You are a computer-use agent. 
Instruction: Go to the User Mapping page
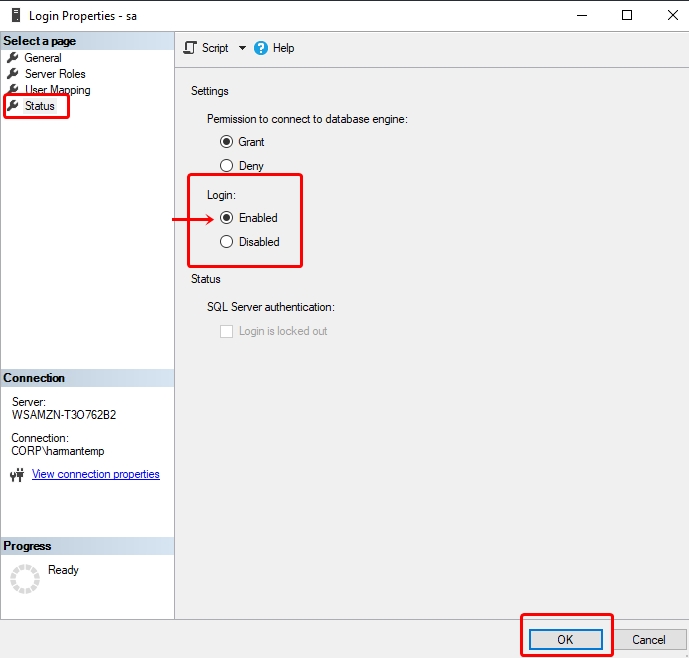tap(57, 90)
